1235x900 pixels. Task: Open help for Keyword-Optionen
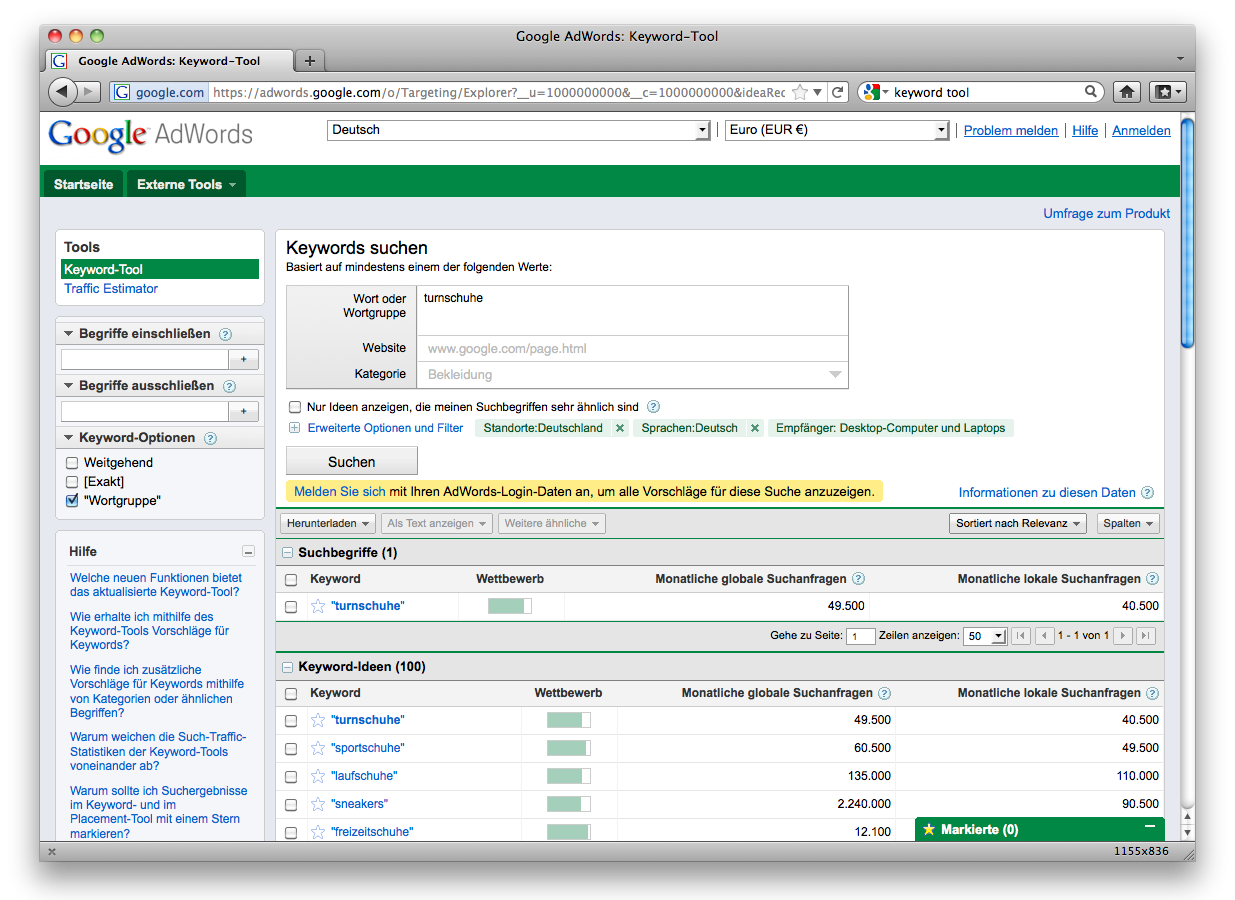pos(210,438)
